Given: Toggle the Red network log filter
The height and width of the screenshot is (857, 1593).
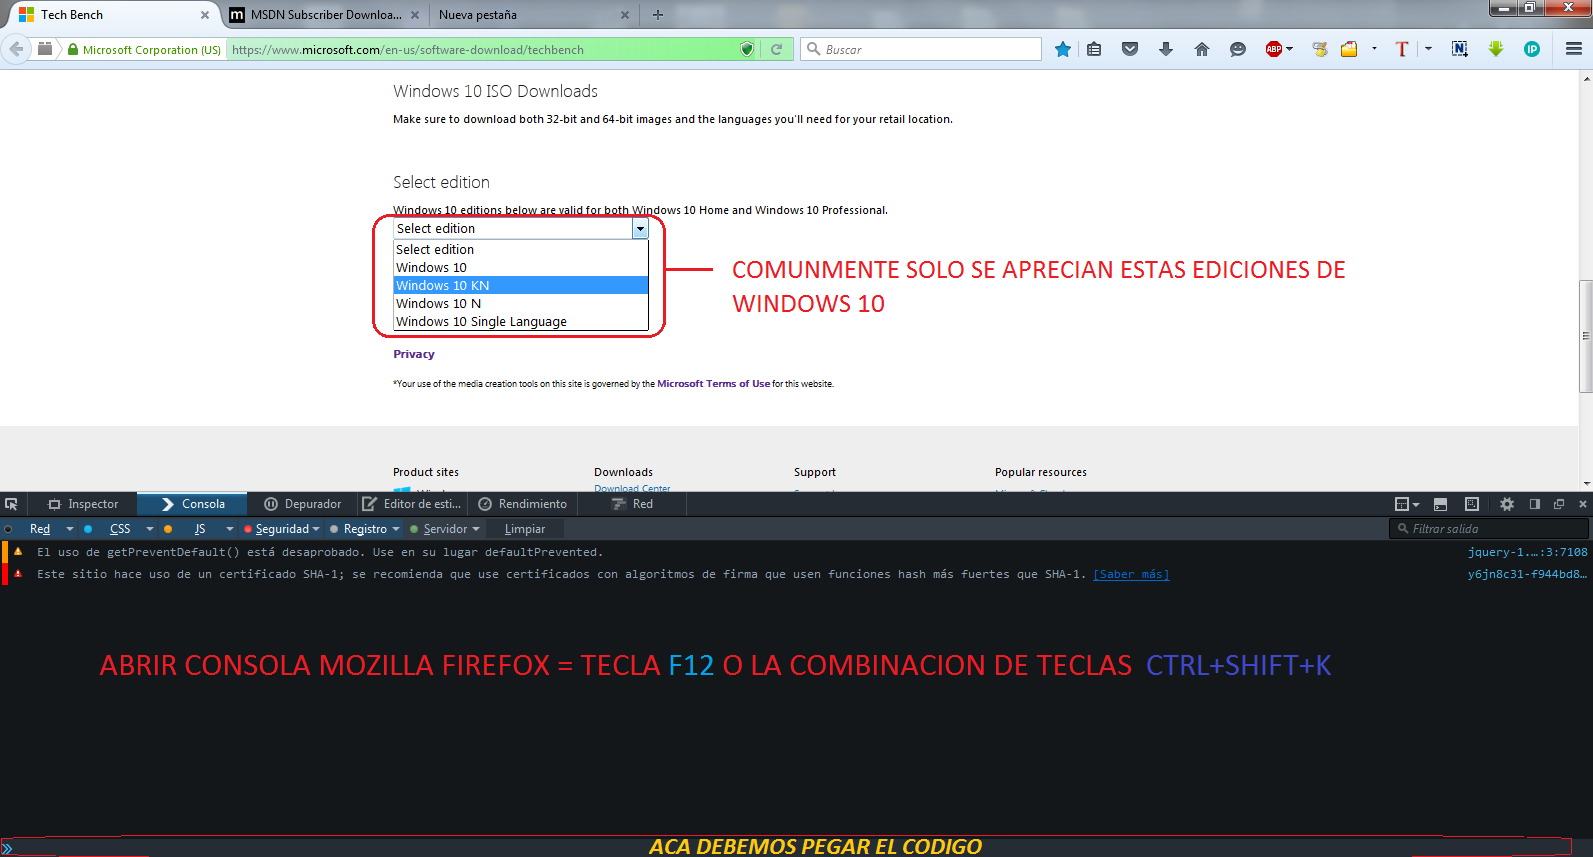Looking at the screenshot, I should click(40, 529).
